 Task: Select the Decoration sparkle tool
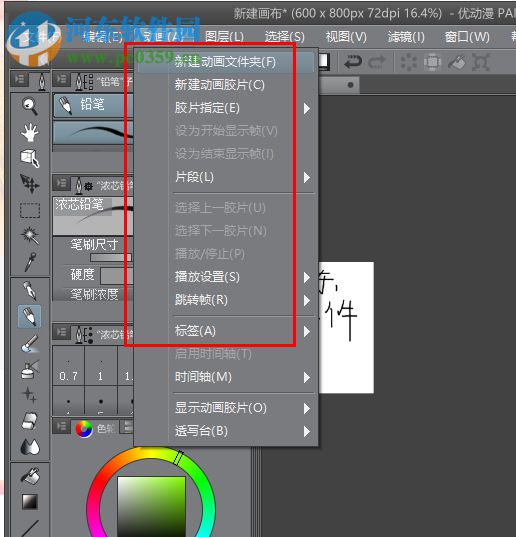30,395
